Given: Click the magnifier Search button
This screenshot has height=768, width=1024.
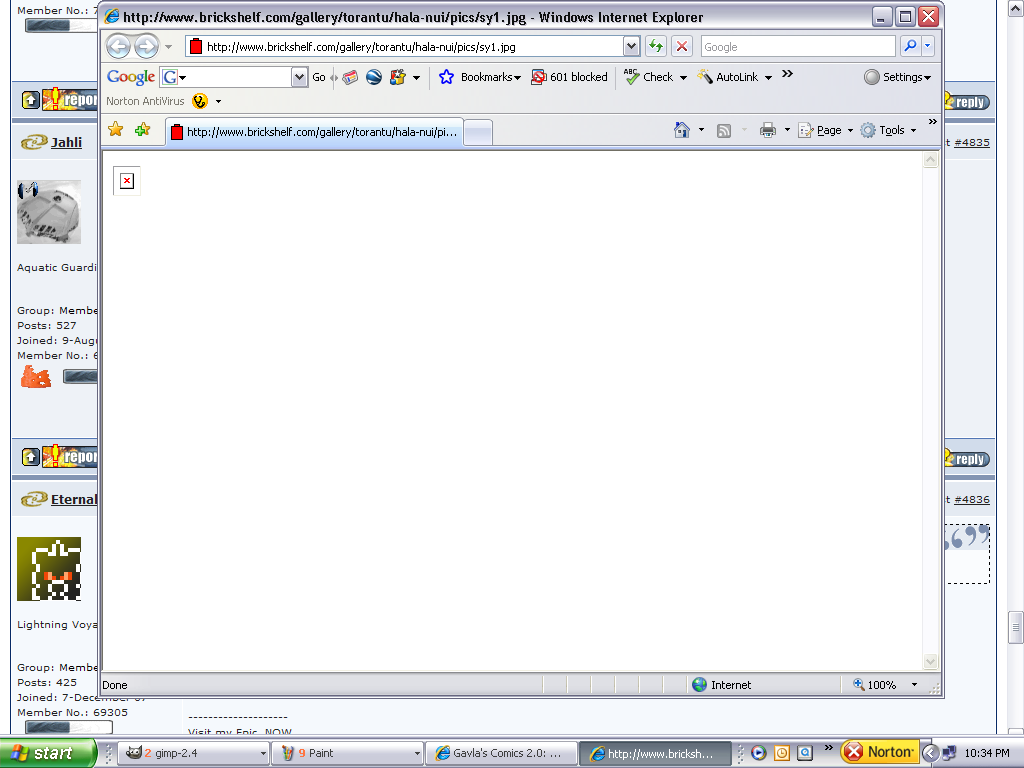Looking at the screenshot, I should (x=910, y=46).
